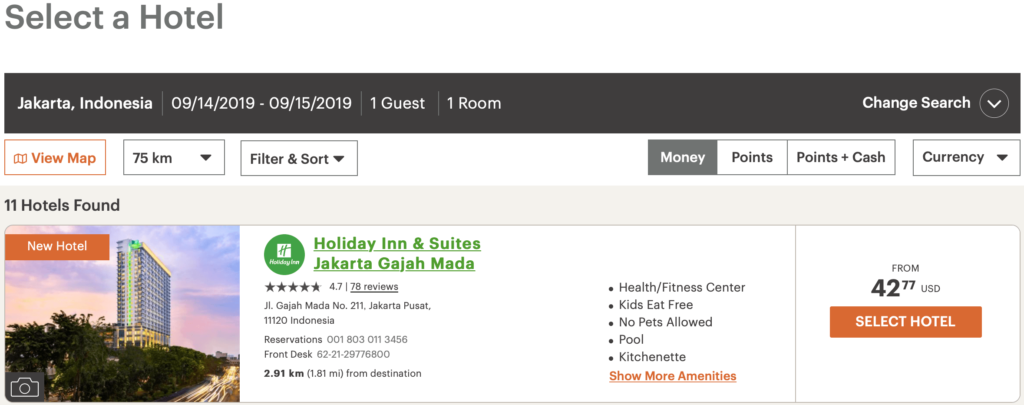Image resolution: width=1024 pixels, height=405 pixels.
Task: Click Change Search in the dark bar
Action: click(x=916, y=103)
